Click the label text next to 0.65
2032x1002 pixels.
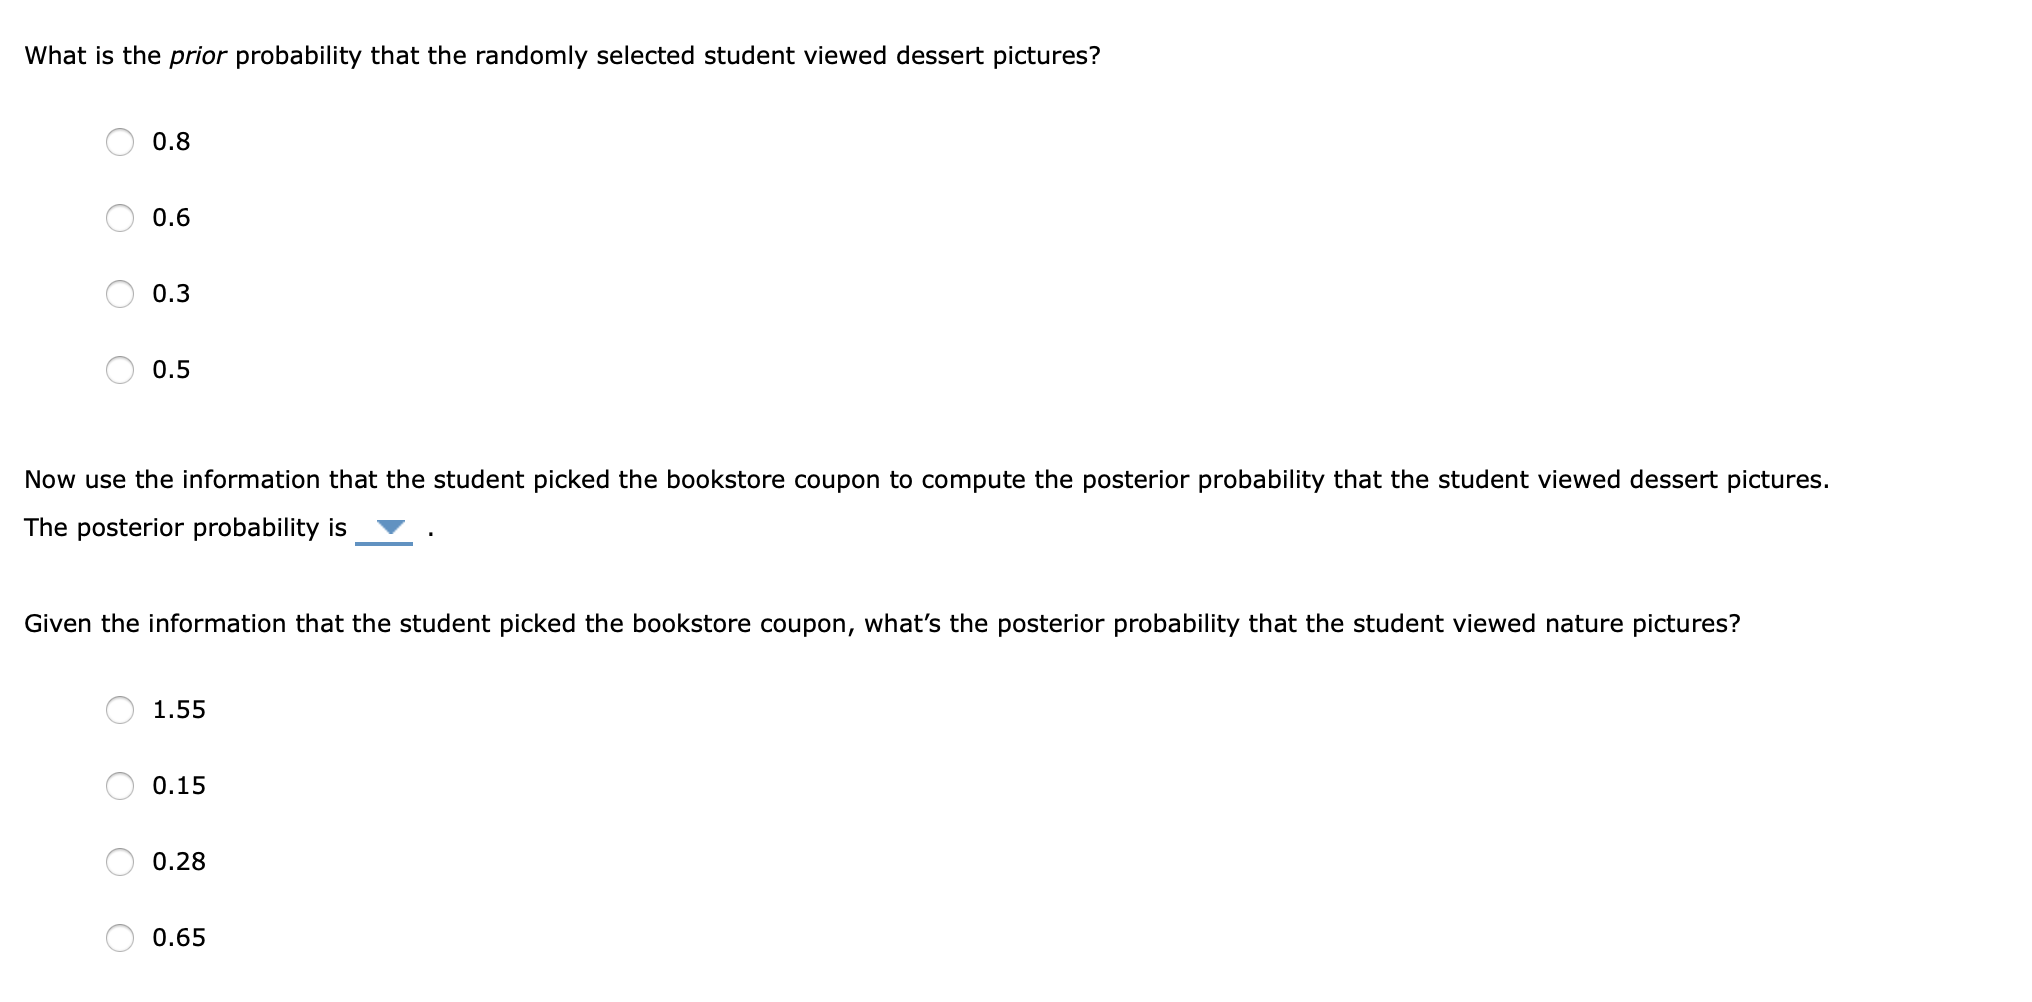pyautogui.click(x=178, y=937)
